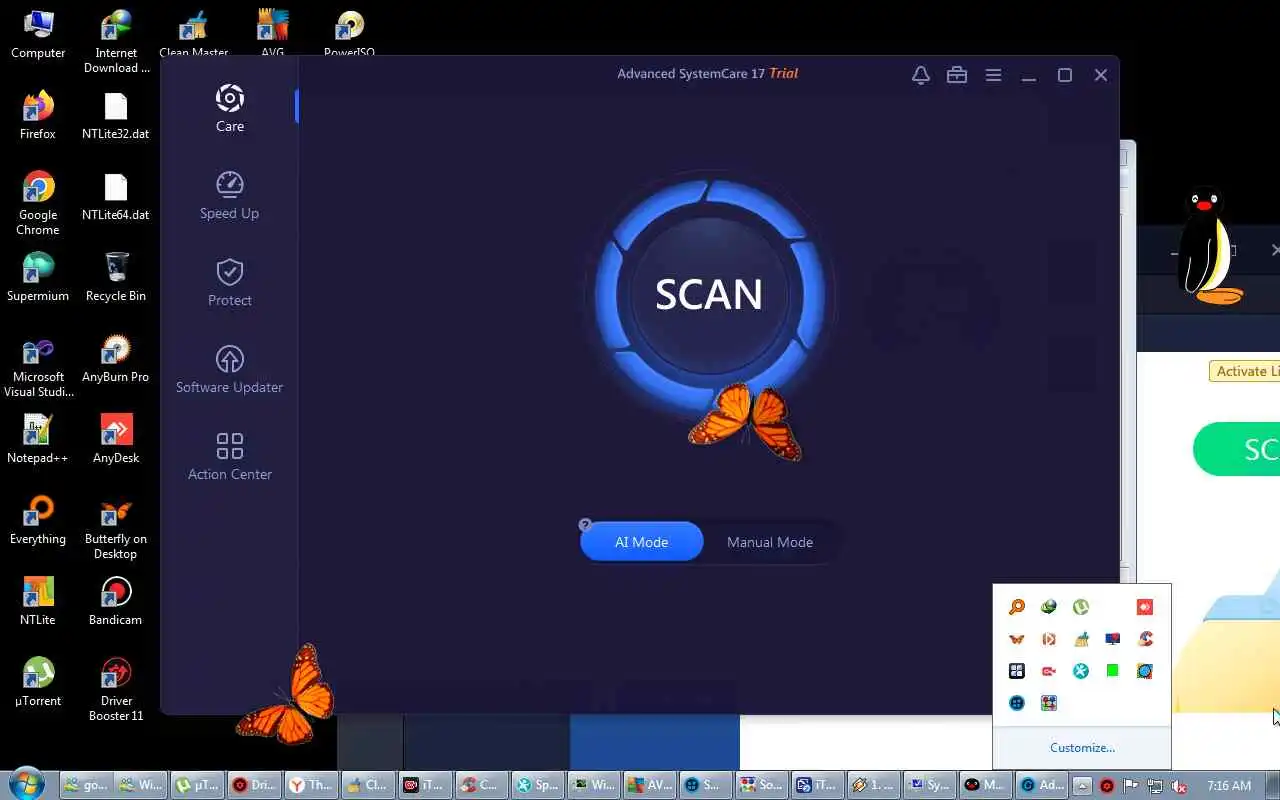Screen dimensions: 1280x800
Task: Select µTorrent desktop shortcut
Action: pyautogui.click(x=38, y=682)
